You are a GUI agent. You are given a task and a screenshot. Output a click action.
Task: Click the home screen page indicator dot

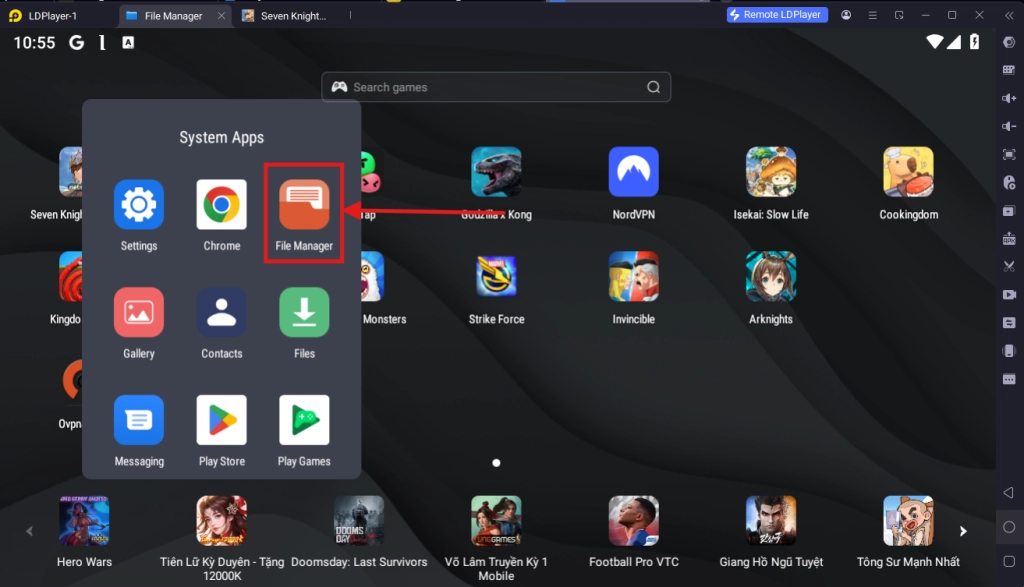pos(496,463)
